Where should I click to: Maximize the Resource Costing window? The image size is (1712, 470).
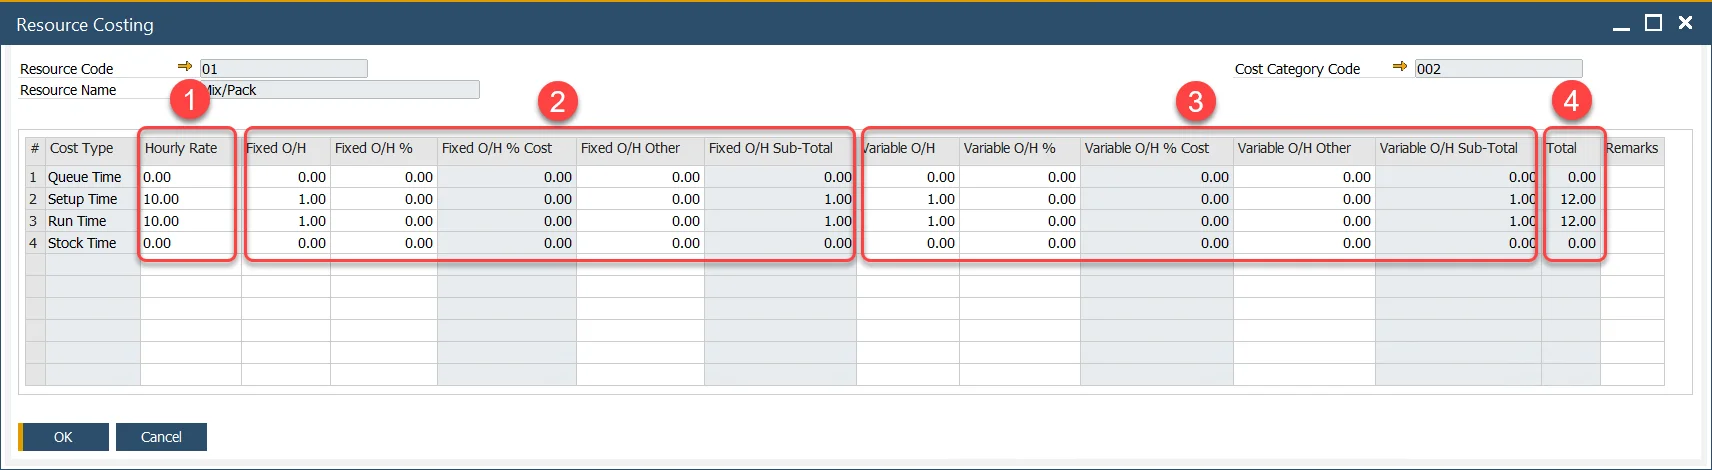pyautogui.click(x=1654, y=23)
